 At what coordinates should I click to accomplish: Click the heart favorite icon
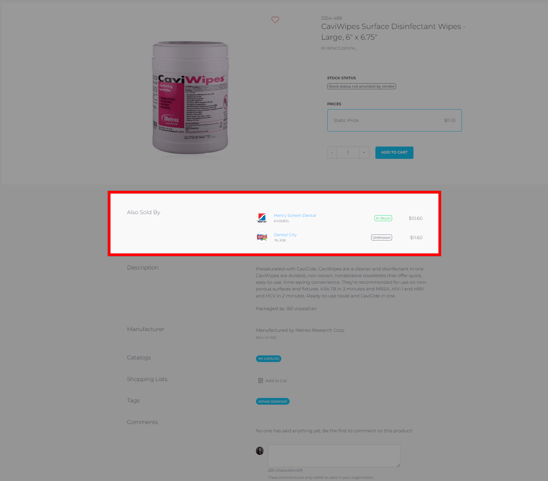[x=275, y=20]
